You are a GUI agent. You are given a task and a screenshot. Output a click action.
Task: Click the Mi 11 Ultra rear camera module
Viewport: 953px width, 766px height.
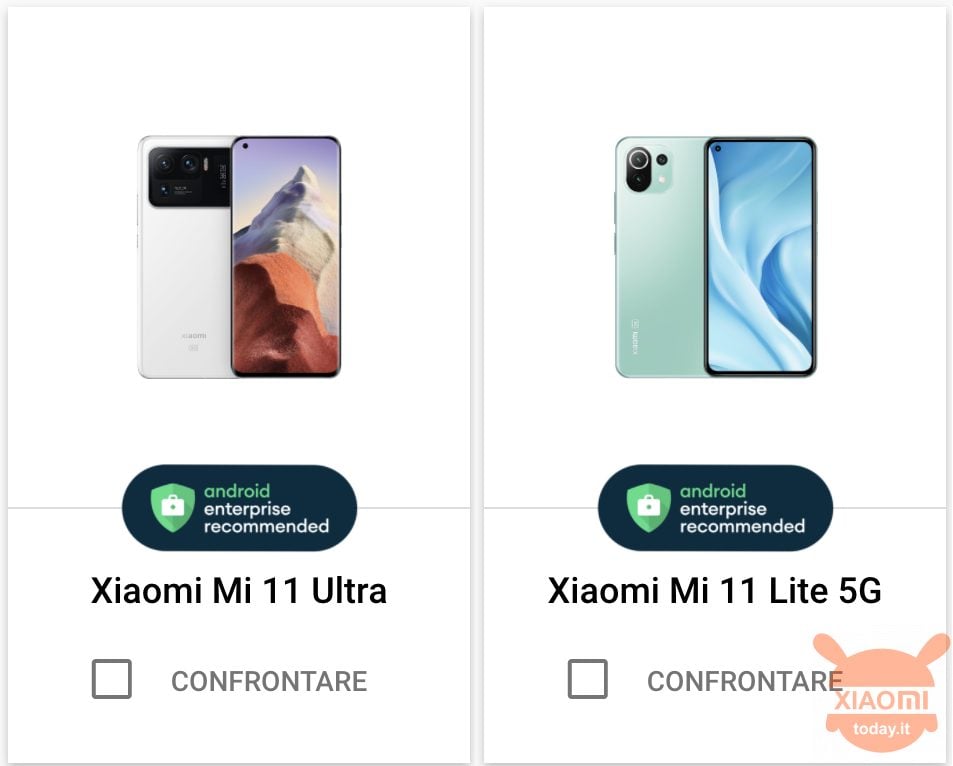click(x=190, y=177)
